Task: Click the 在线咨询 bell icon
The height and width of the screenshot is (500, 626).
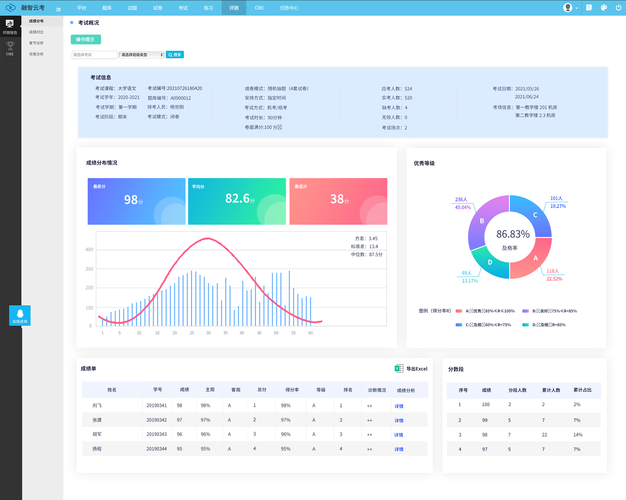Action: point(20,314)
